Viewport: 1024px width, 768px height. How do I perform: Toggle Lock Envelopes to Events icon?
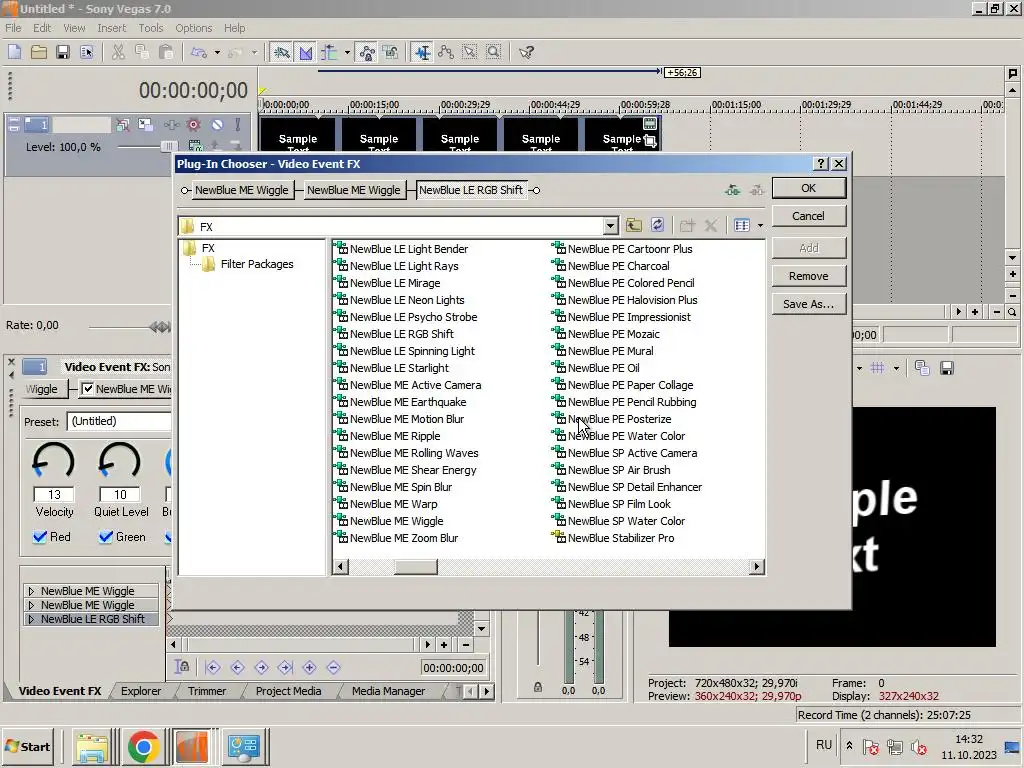click(x=367, y=52)
